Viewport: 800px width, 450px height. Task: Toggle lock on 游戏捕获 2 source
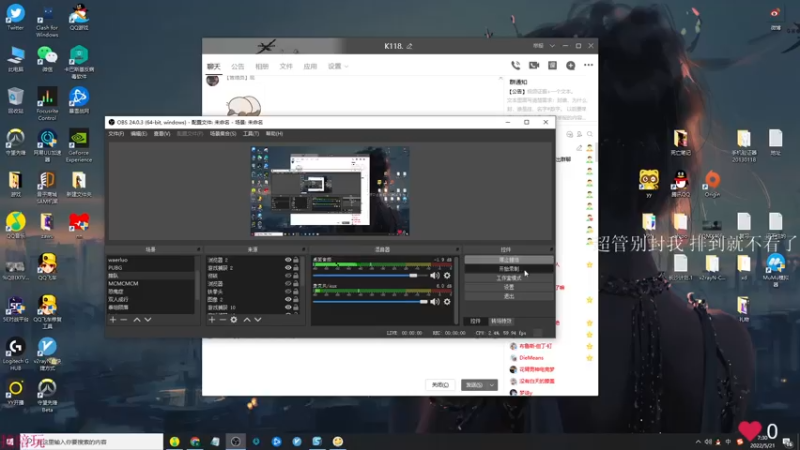tap(296, 268)
